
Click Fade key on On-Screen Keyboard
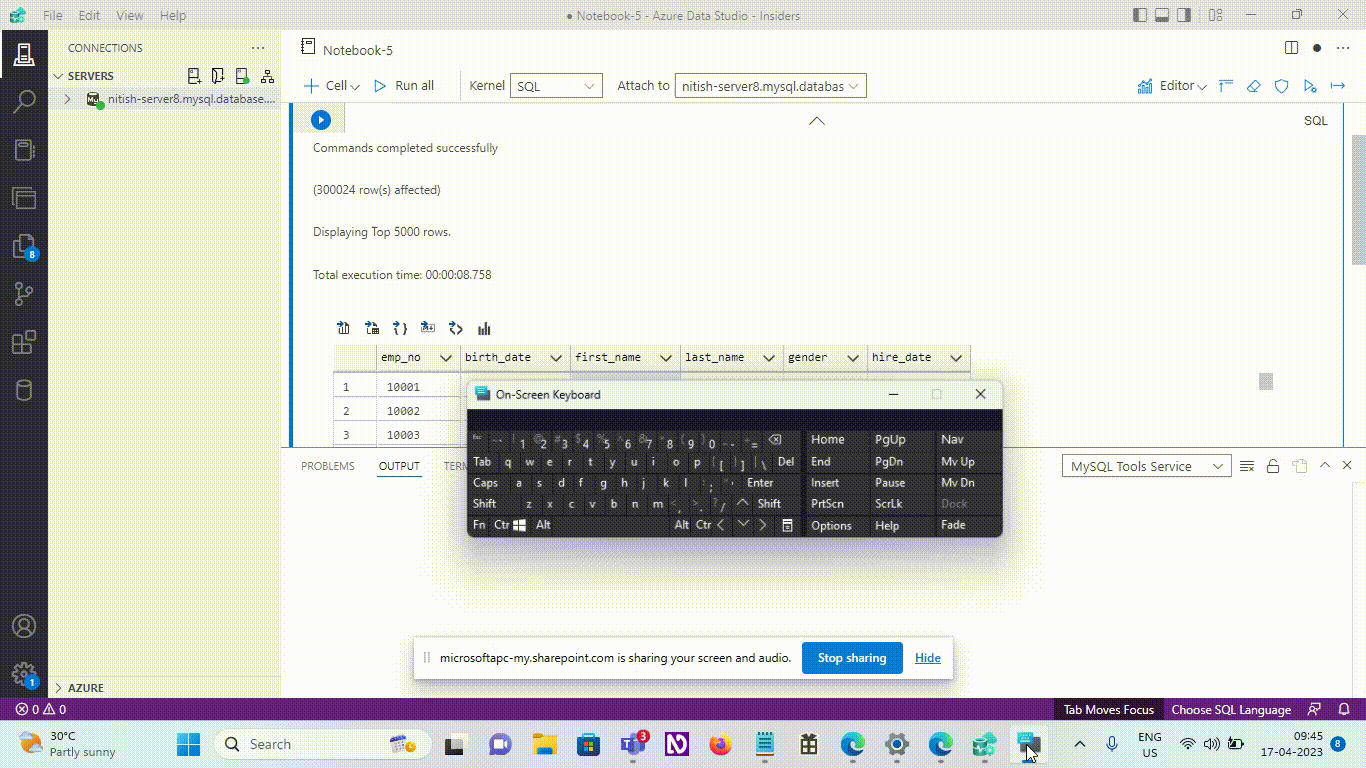[x=953, y=525]
